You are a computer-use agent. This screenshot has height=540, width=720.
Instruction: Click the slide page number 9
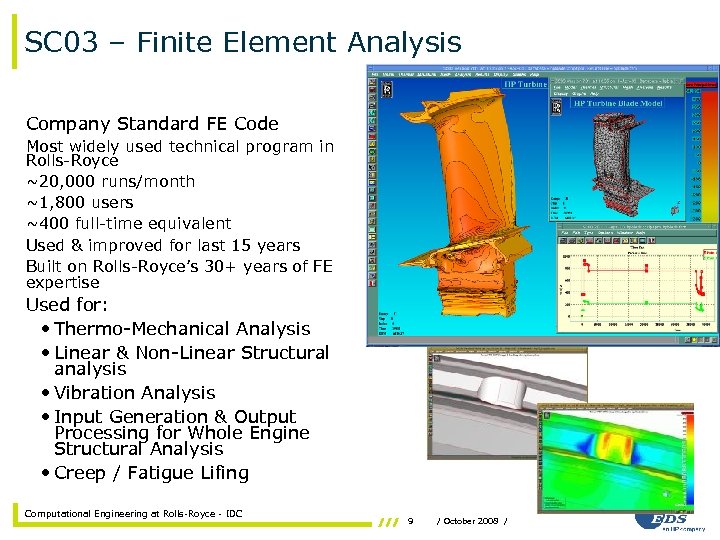click(411, 521)
